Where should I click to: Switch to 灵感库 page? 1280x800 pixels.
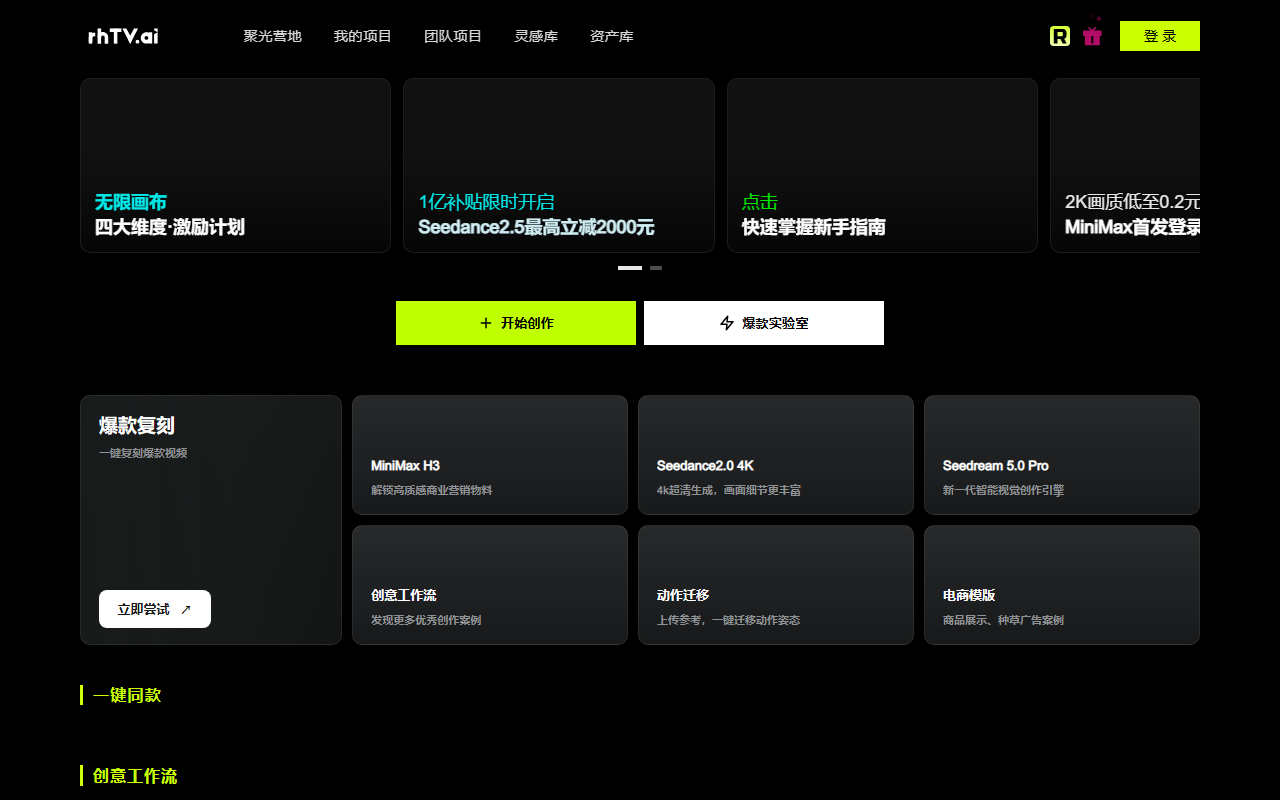(536, 36)
